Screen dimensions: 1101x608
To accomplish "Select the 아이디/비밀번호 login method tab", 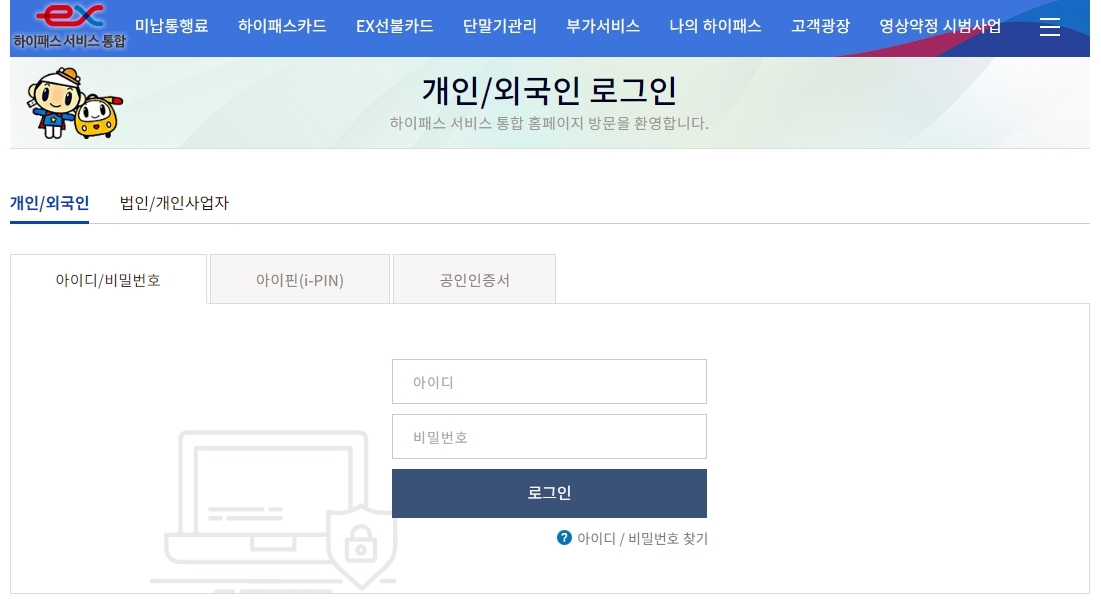I will point(108,279).
